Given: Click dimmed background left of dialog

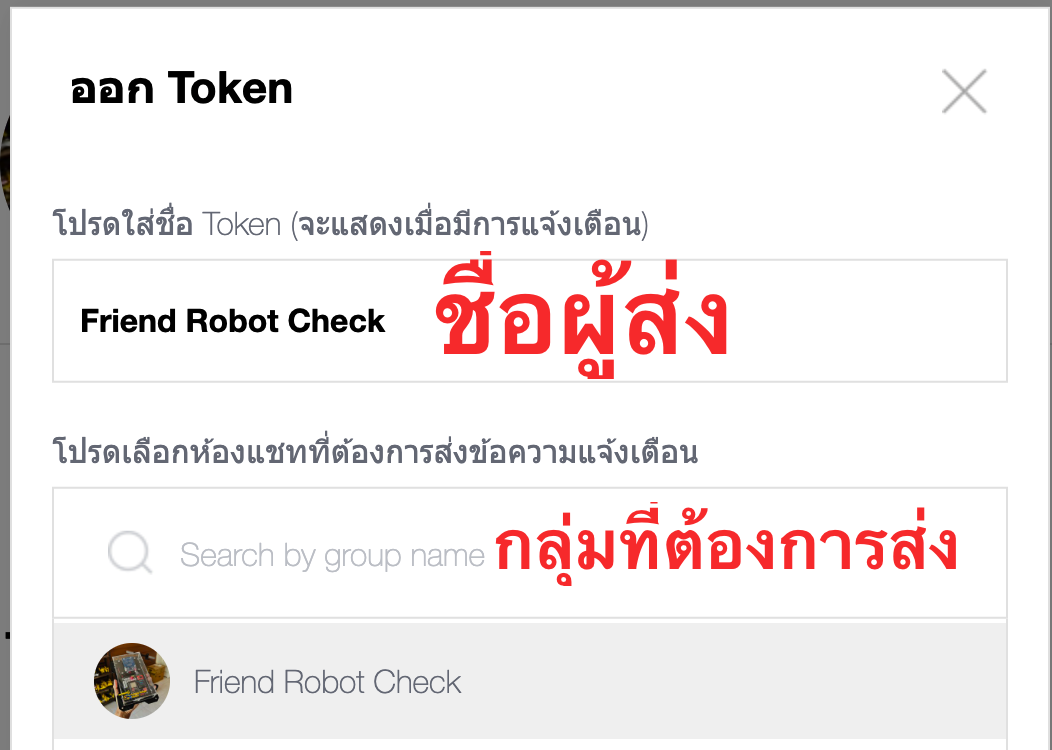Looking at the screenshot, I should [x=5, y=470].
